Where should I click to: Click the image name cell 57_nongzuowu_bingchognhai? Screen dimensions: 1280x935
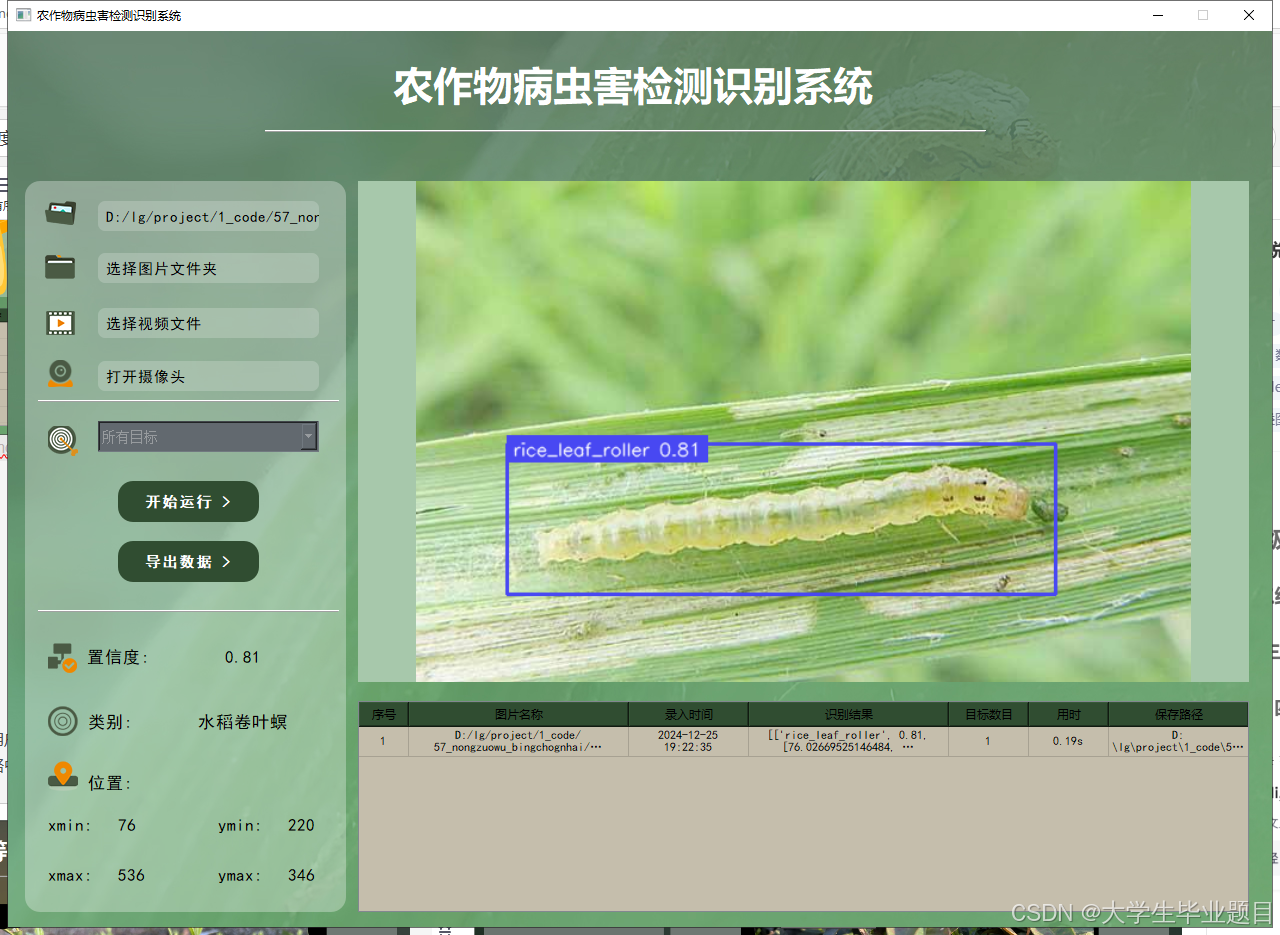pos(519,741)
